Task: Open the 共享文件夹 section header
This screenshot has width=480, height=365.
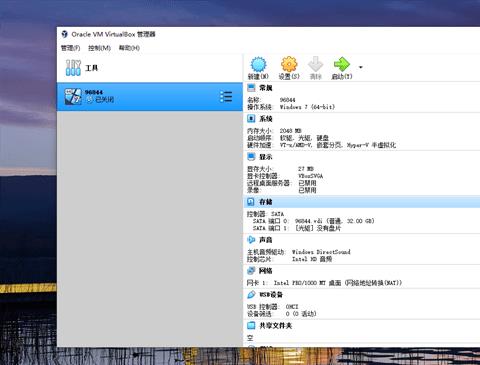Action: 276,326
